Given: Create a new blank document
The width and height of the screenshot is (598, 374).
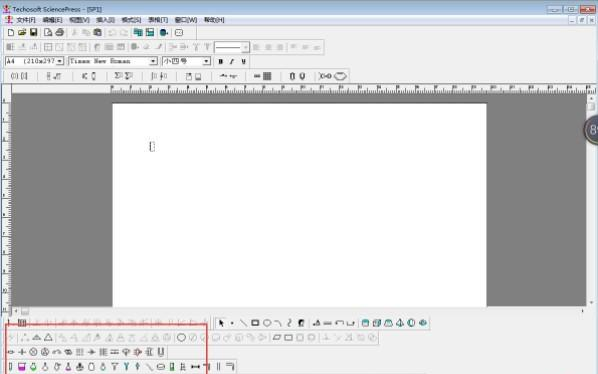Looking at the screenshot, I should pyautogui.click(x=11, y=32).
